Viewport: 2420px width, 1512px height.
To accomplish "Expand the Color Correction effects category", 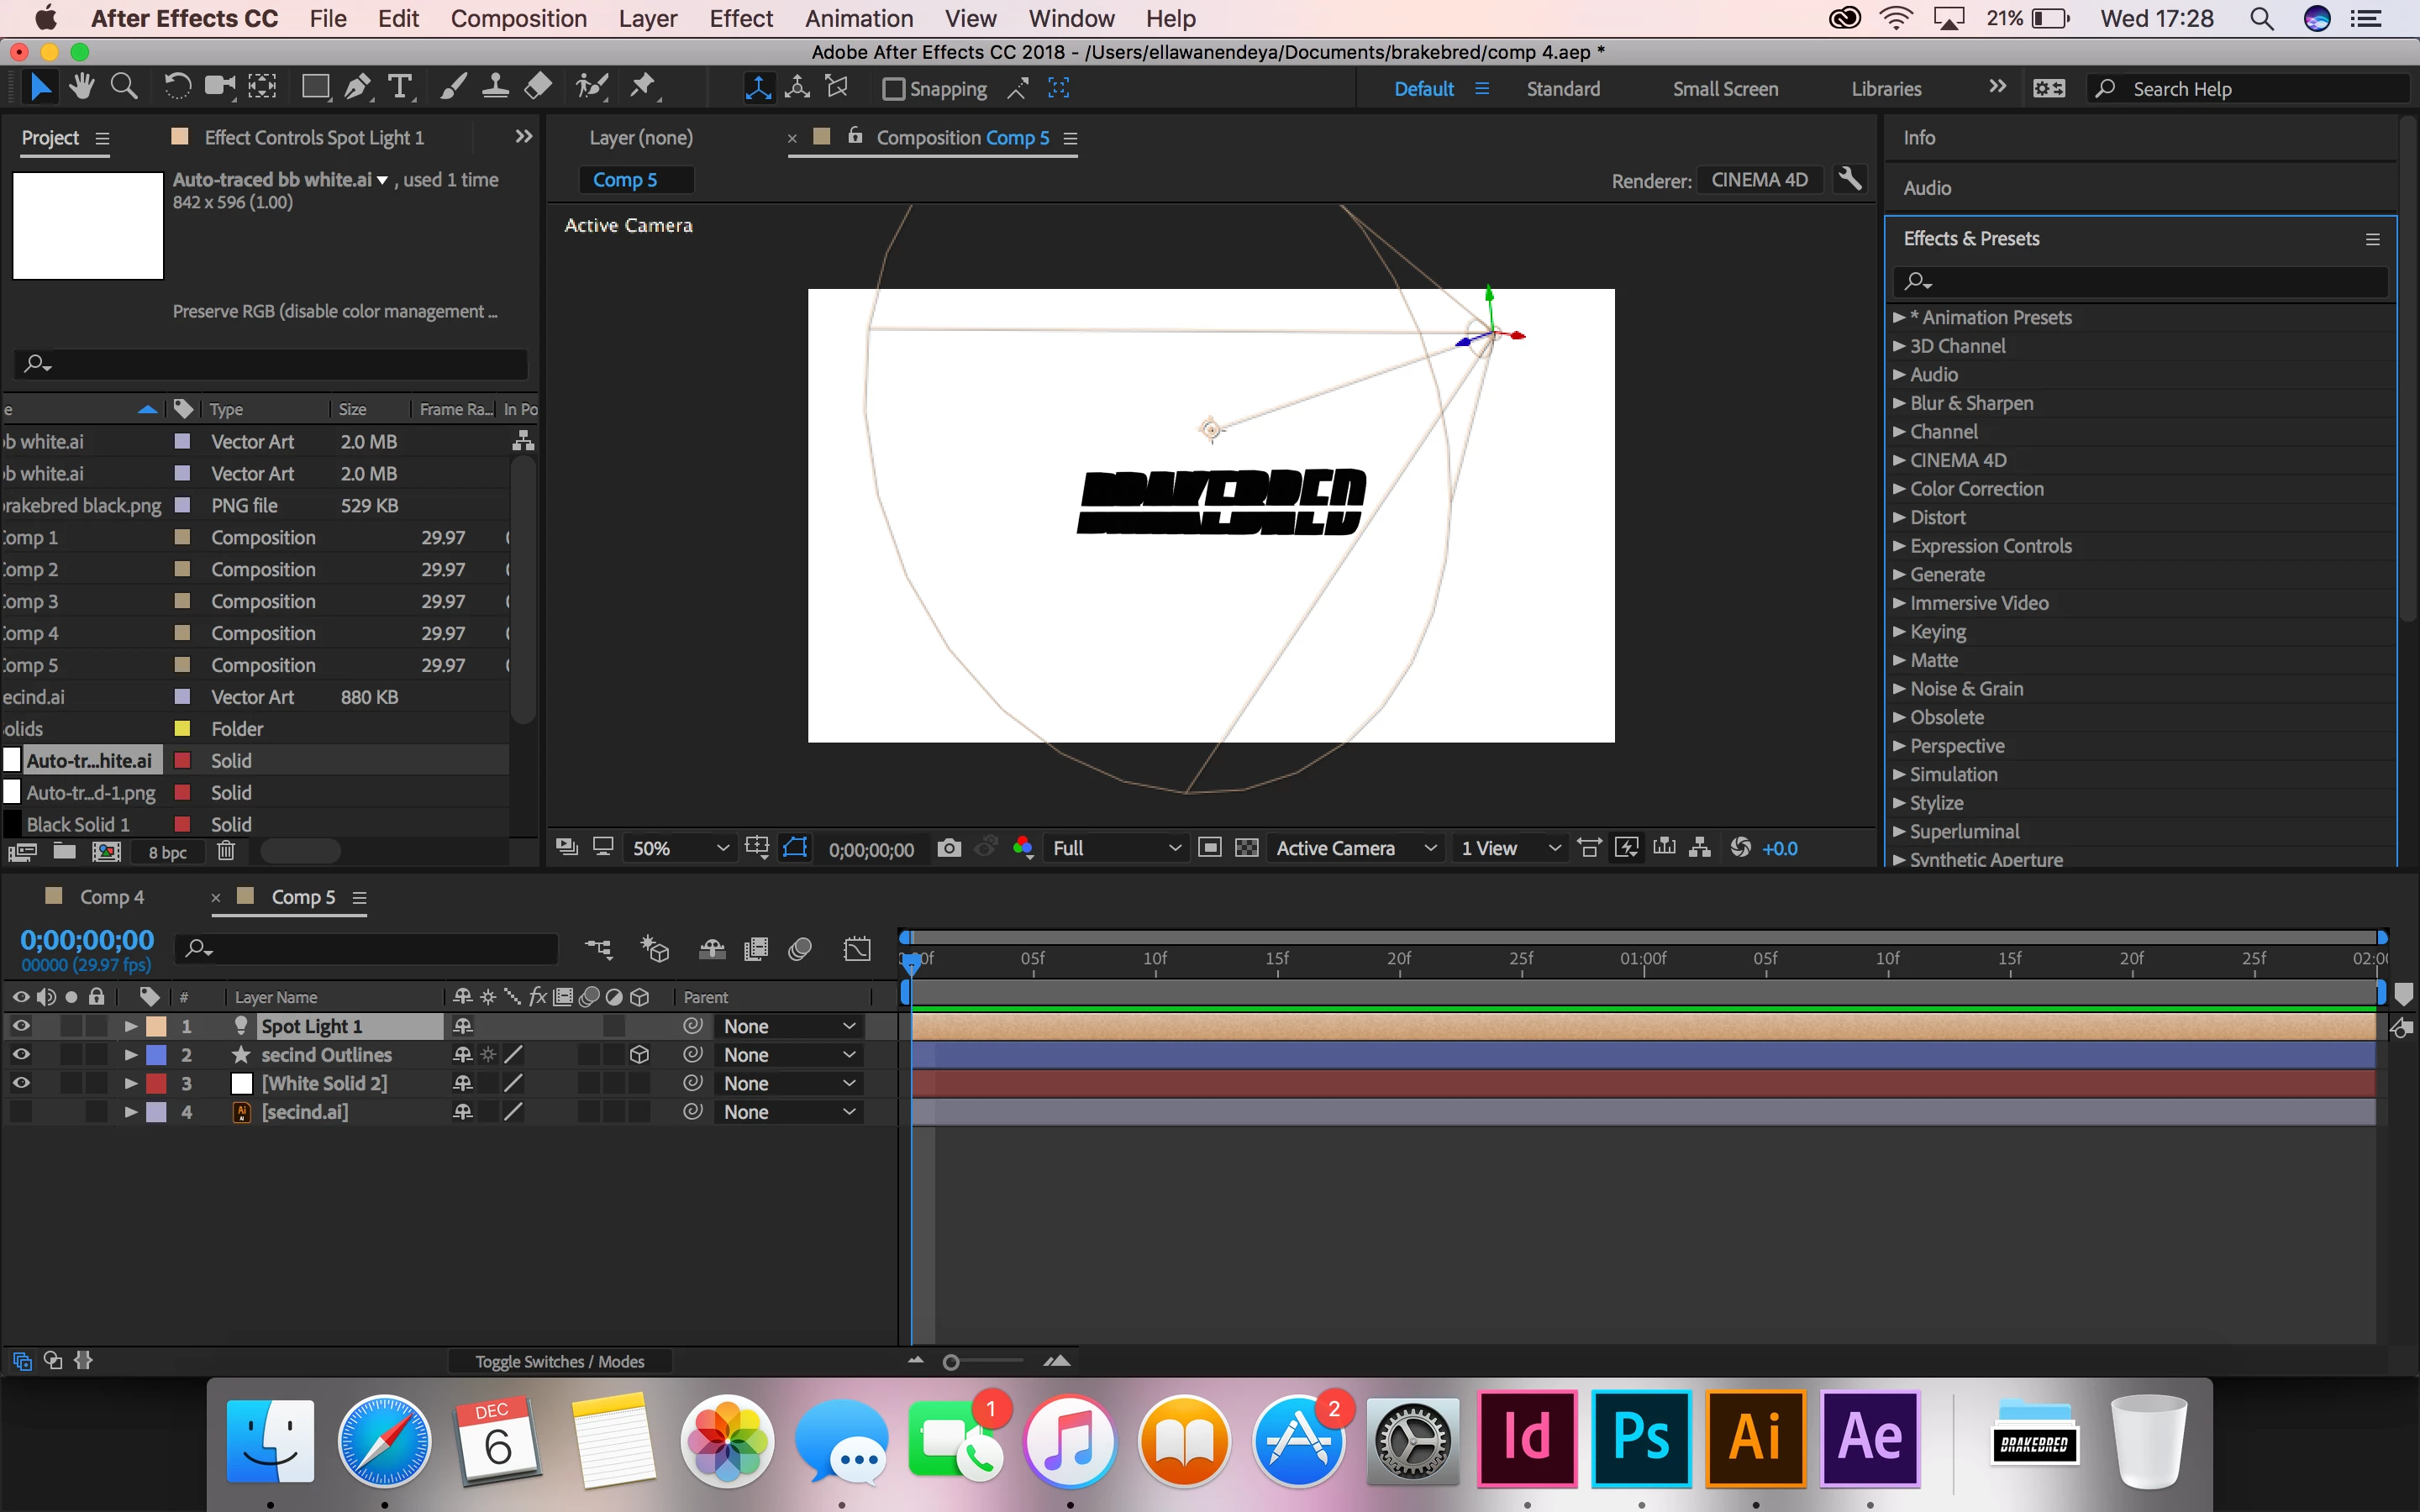I will (x=1898, y=489).
